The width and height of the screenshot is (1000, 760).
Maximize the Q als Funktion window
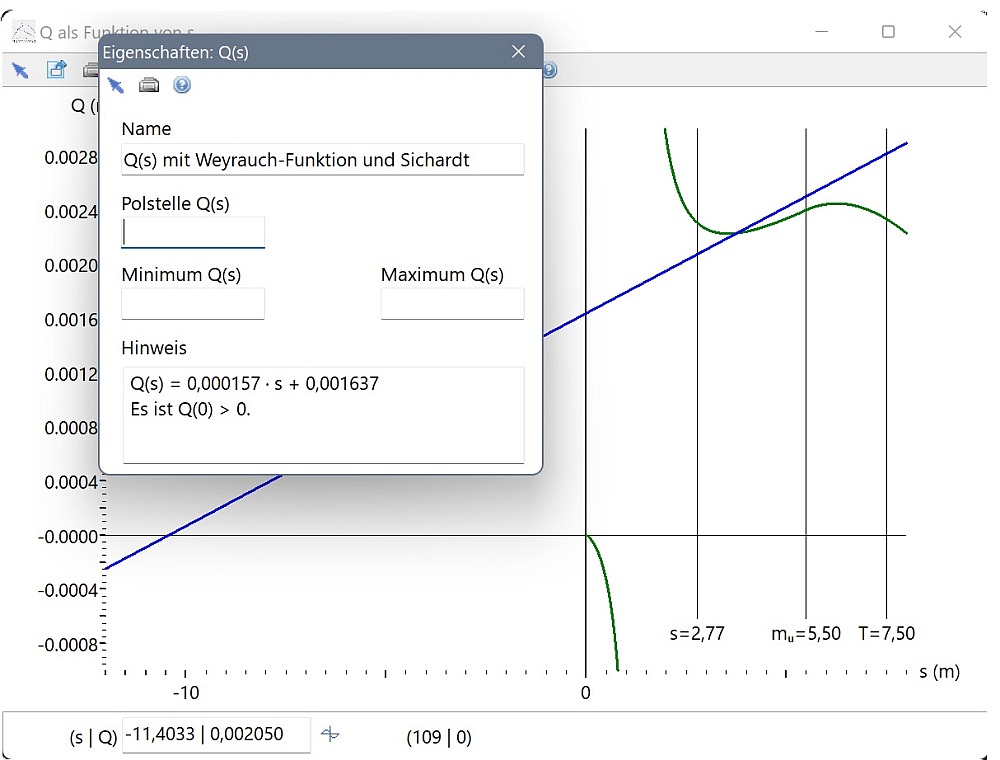[x=888, y=32]
